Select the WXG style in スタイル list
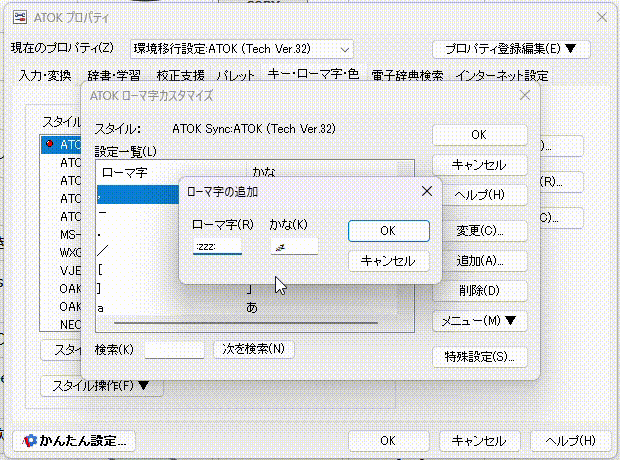 (x=70, y=253)
